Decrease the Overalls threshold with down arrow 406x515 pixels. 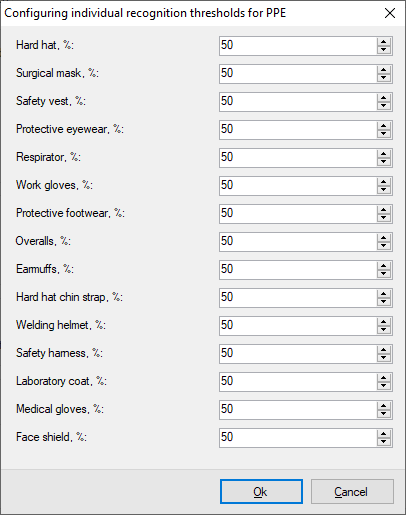pyautogui.click(x=384, y=246)
